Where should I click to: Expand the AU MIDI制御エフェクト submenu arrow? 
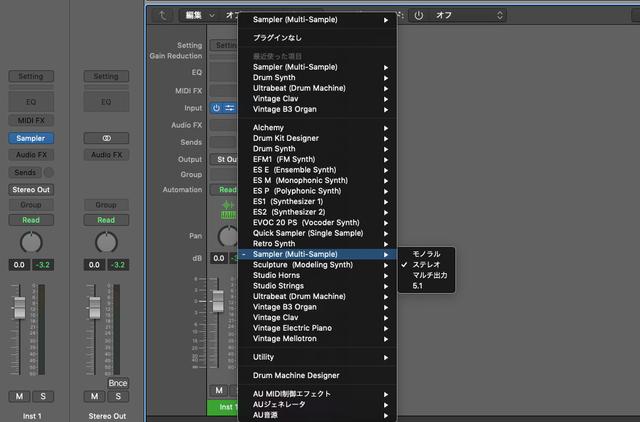tap(386, 394)
